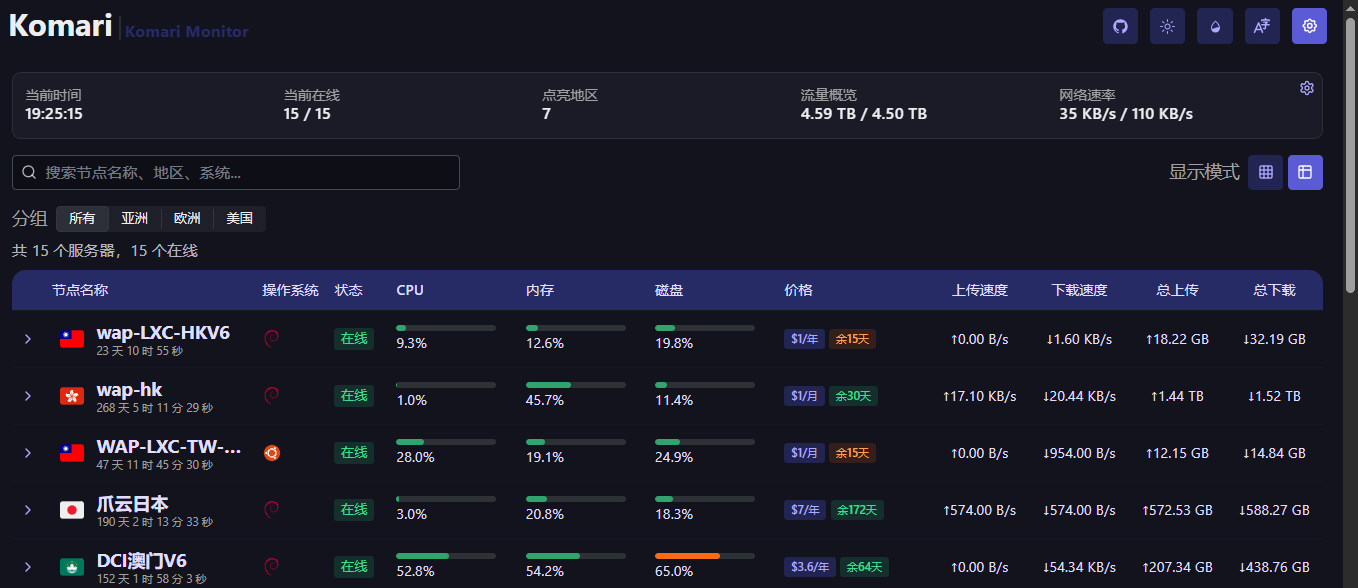
Task: Sort by 总下载 column header
Action: pyautogui.click(x=1274, y=290)
